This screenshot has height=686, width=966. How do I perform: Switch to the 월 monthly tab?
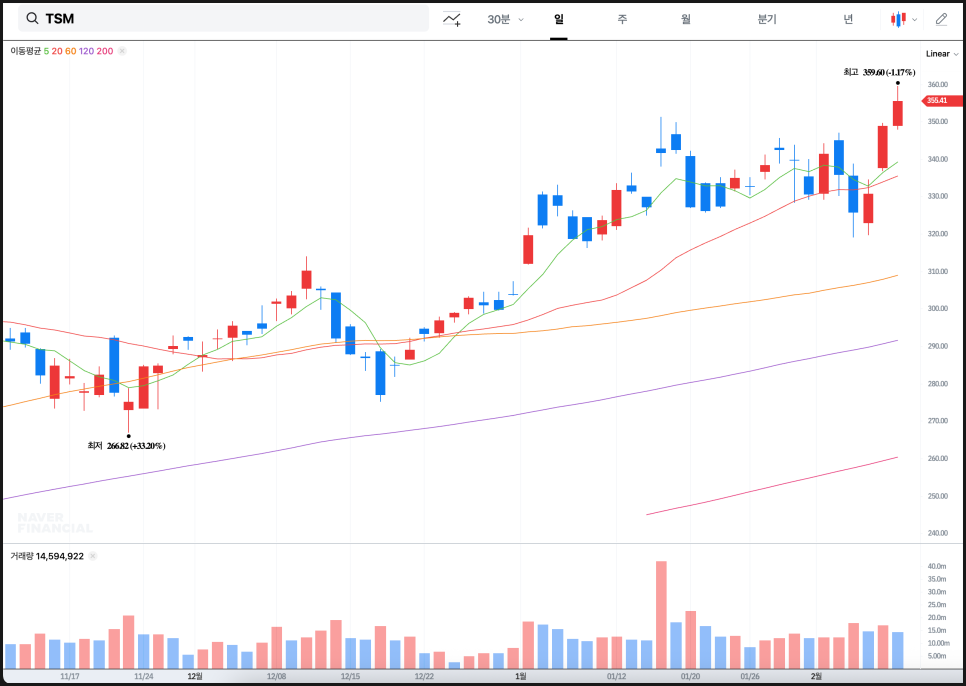685,19
